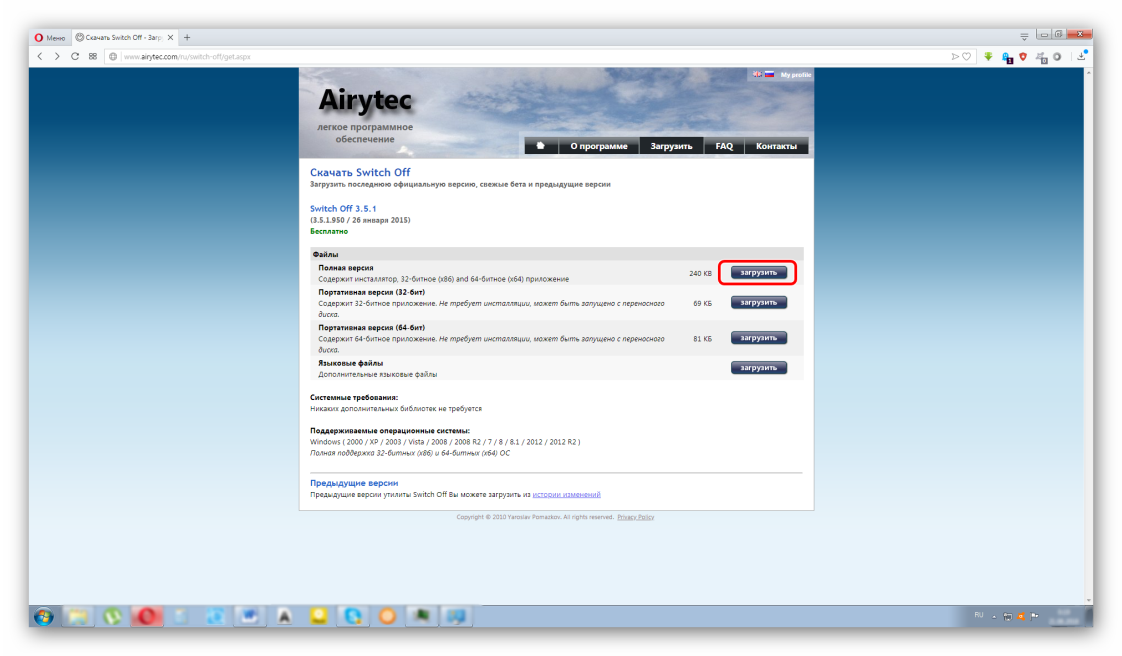Image resolution: width=1122 pixels, height=656 pixels.
Task: Open the browser downloads icon
Action: pyautogui.click(x=1081, y=57)
